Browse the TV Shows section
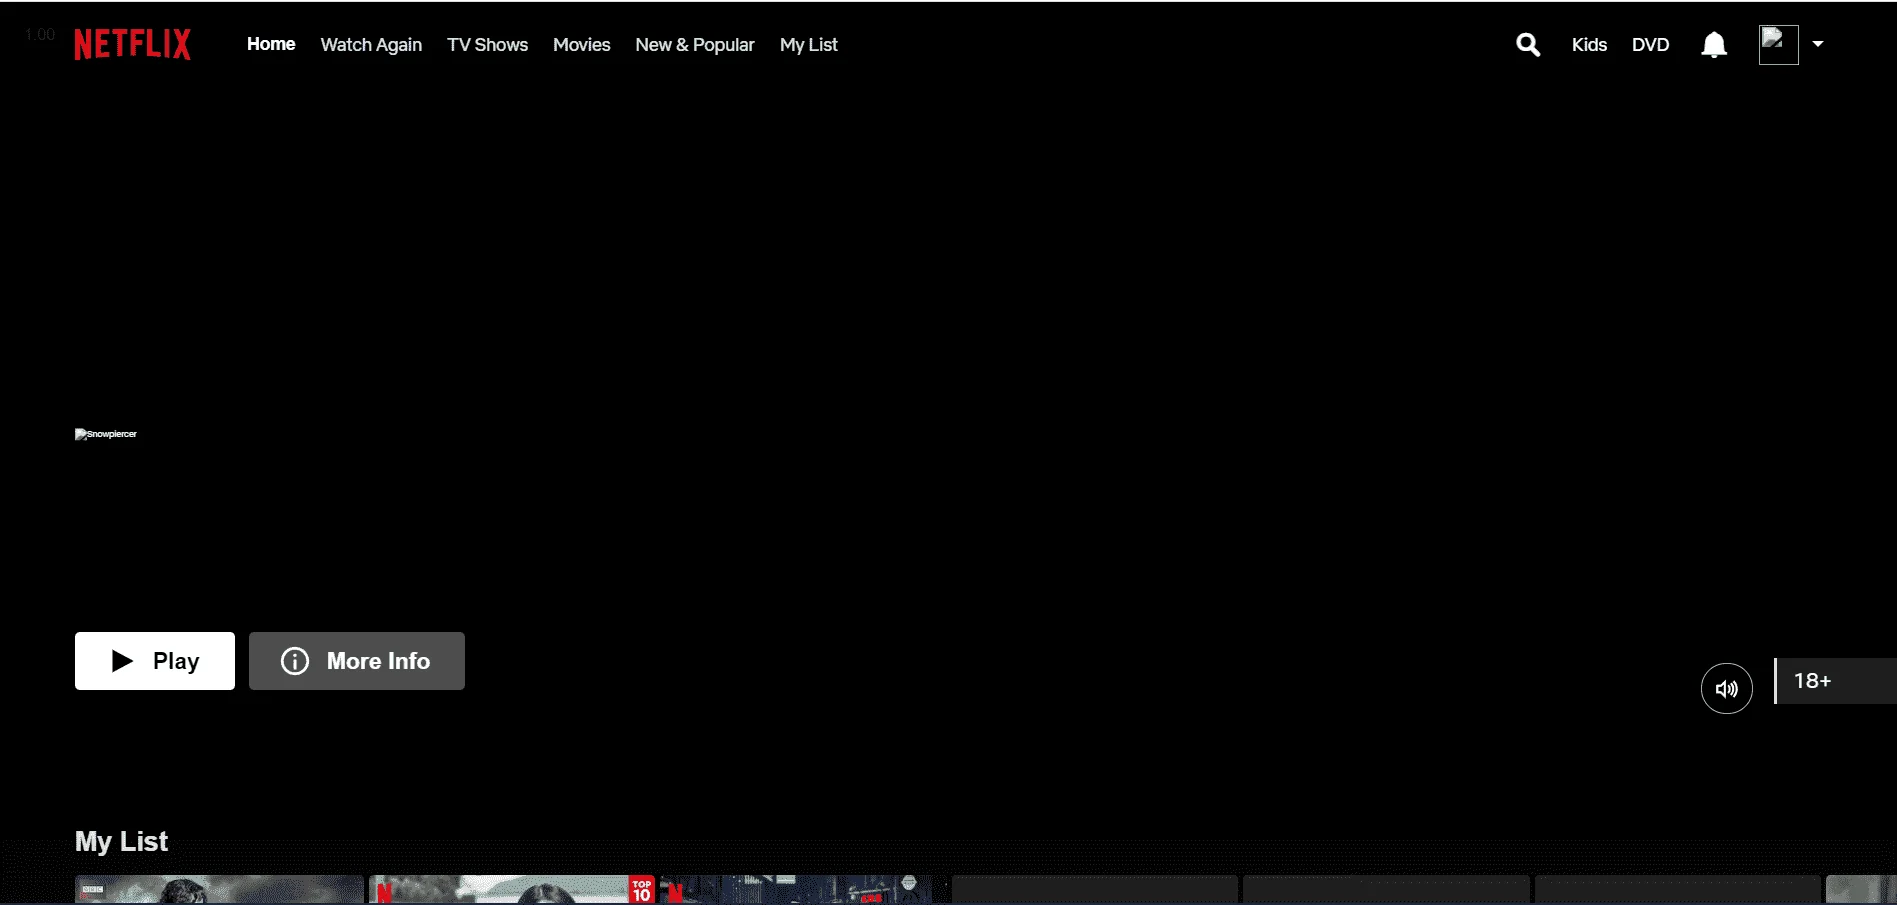The image size is (1897, 905). coord(487,45)
